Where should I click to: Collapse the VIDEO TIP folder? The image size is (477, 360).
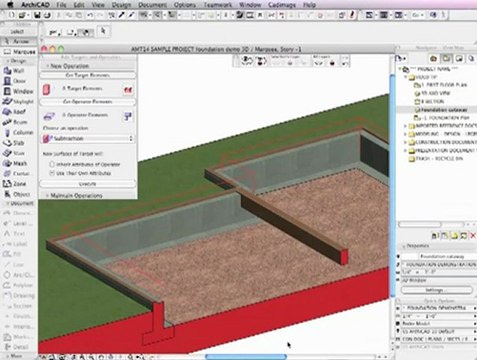click(406, 77)
